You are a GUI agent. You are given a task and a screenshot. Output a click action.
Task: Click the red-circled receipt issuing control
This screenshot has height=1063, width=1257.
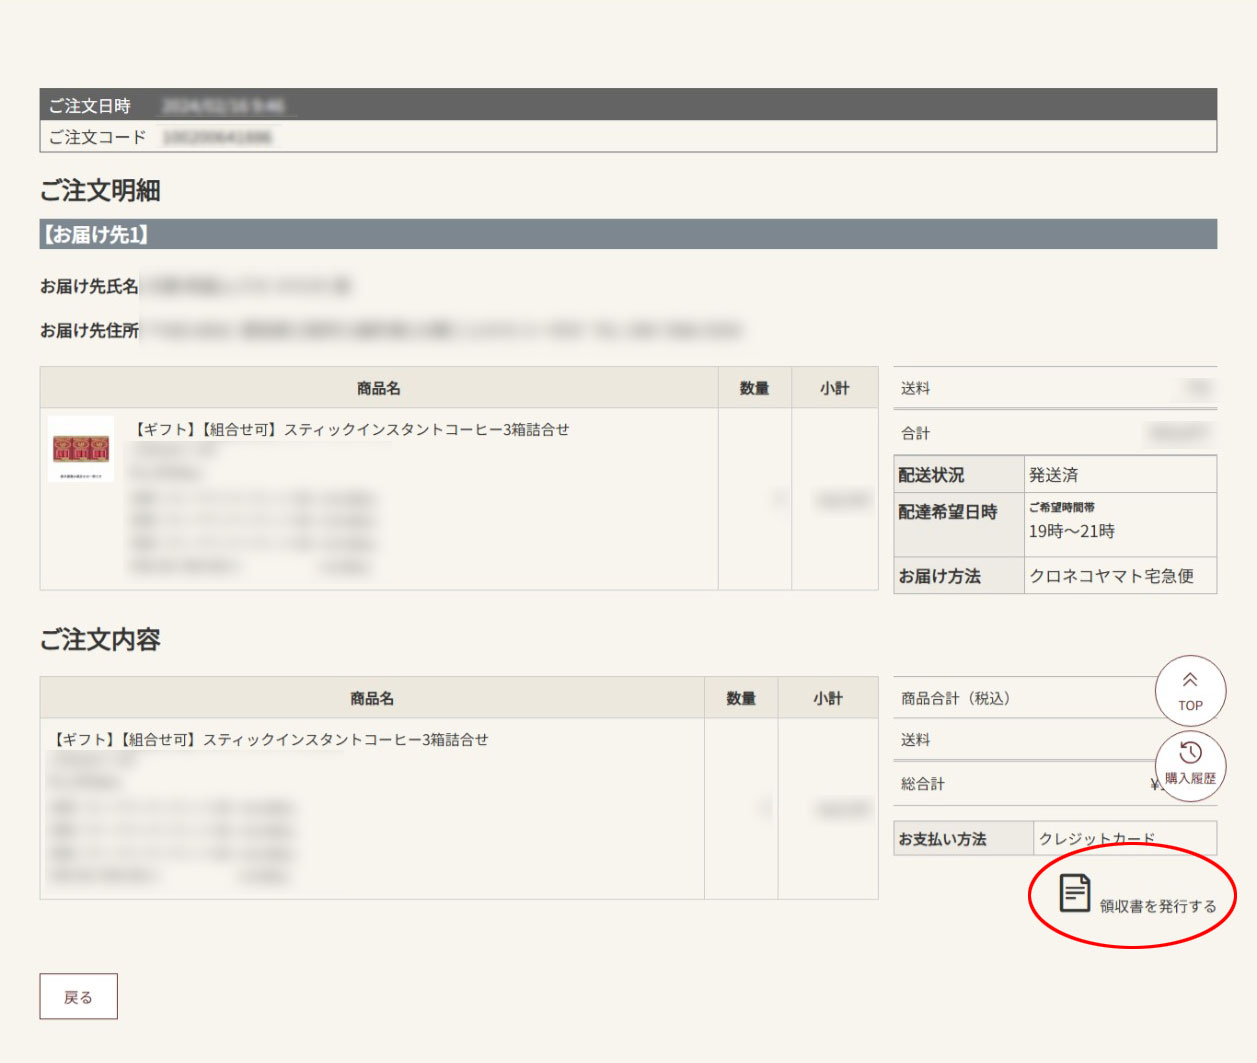1128,897
